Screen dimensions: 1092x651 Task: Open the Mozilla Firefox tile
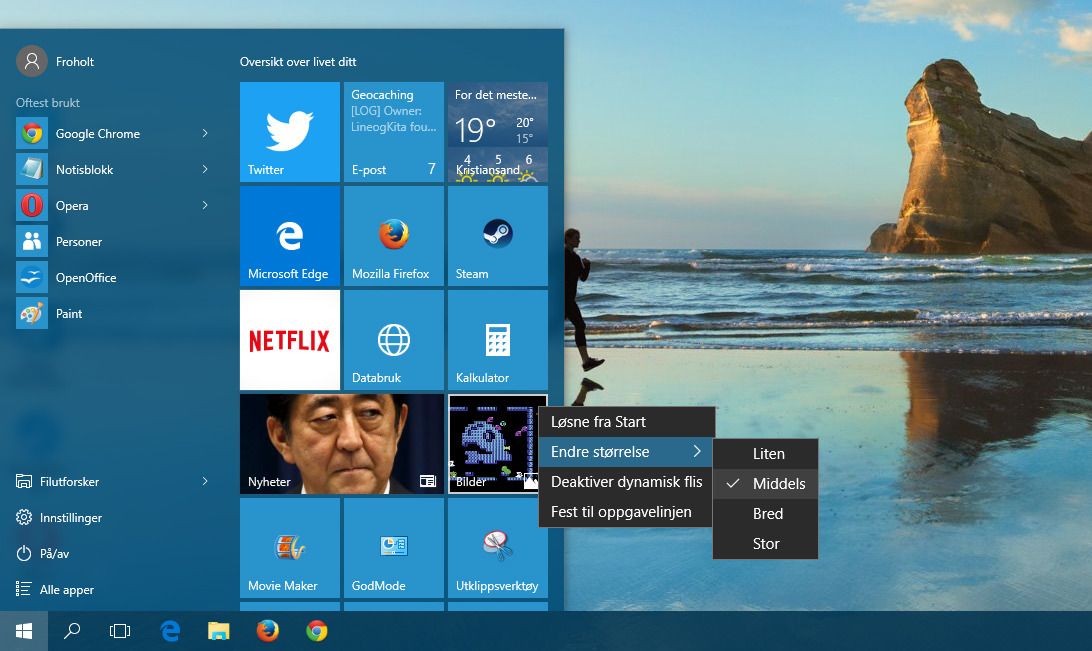(394, 236)
